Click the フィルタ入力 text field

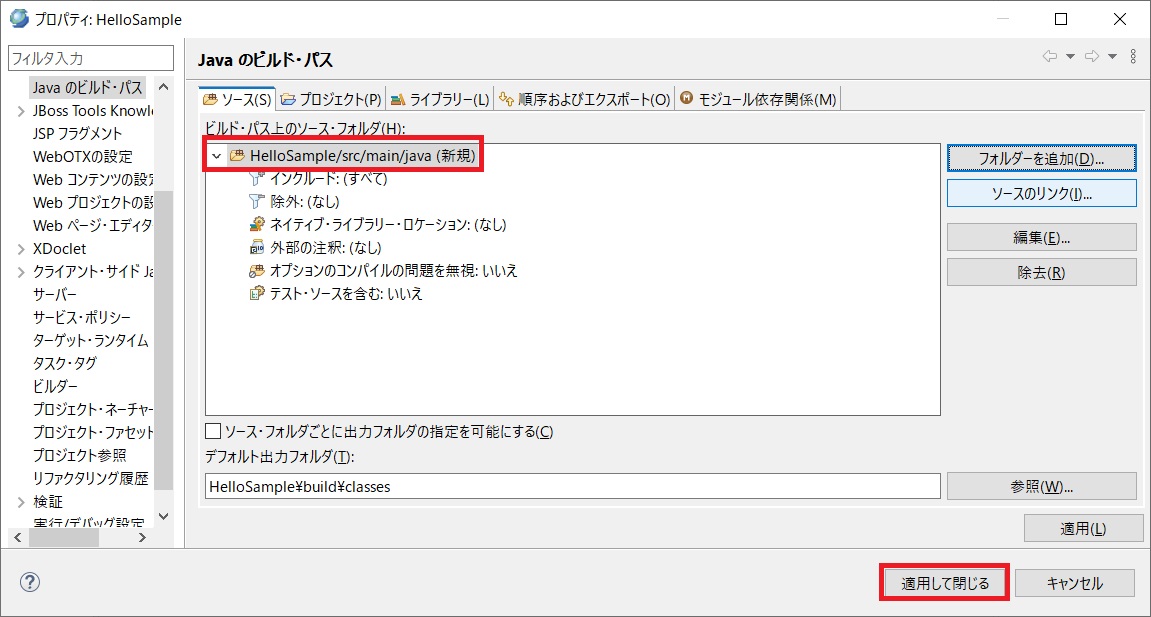pyautogui.click(x=91, y=58)
